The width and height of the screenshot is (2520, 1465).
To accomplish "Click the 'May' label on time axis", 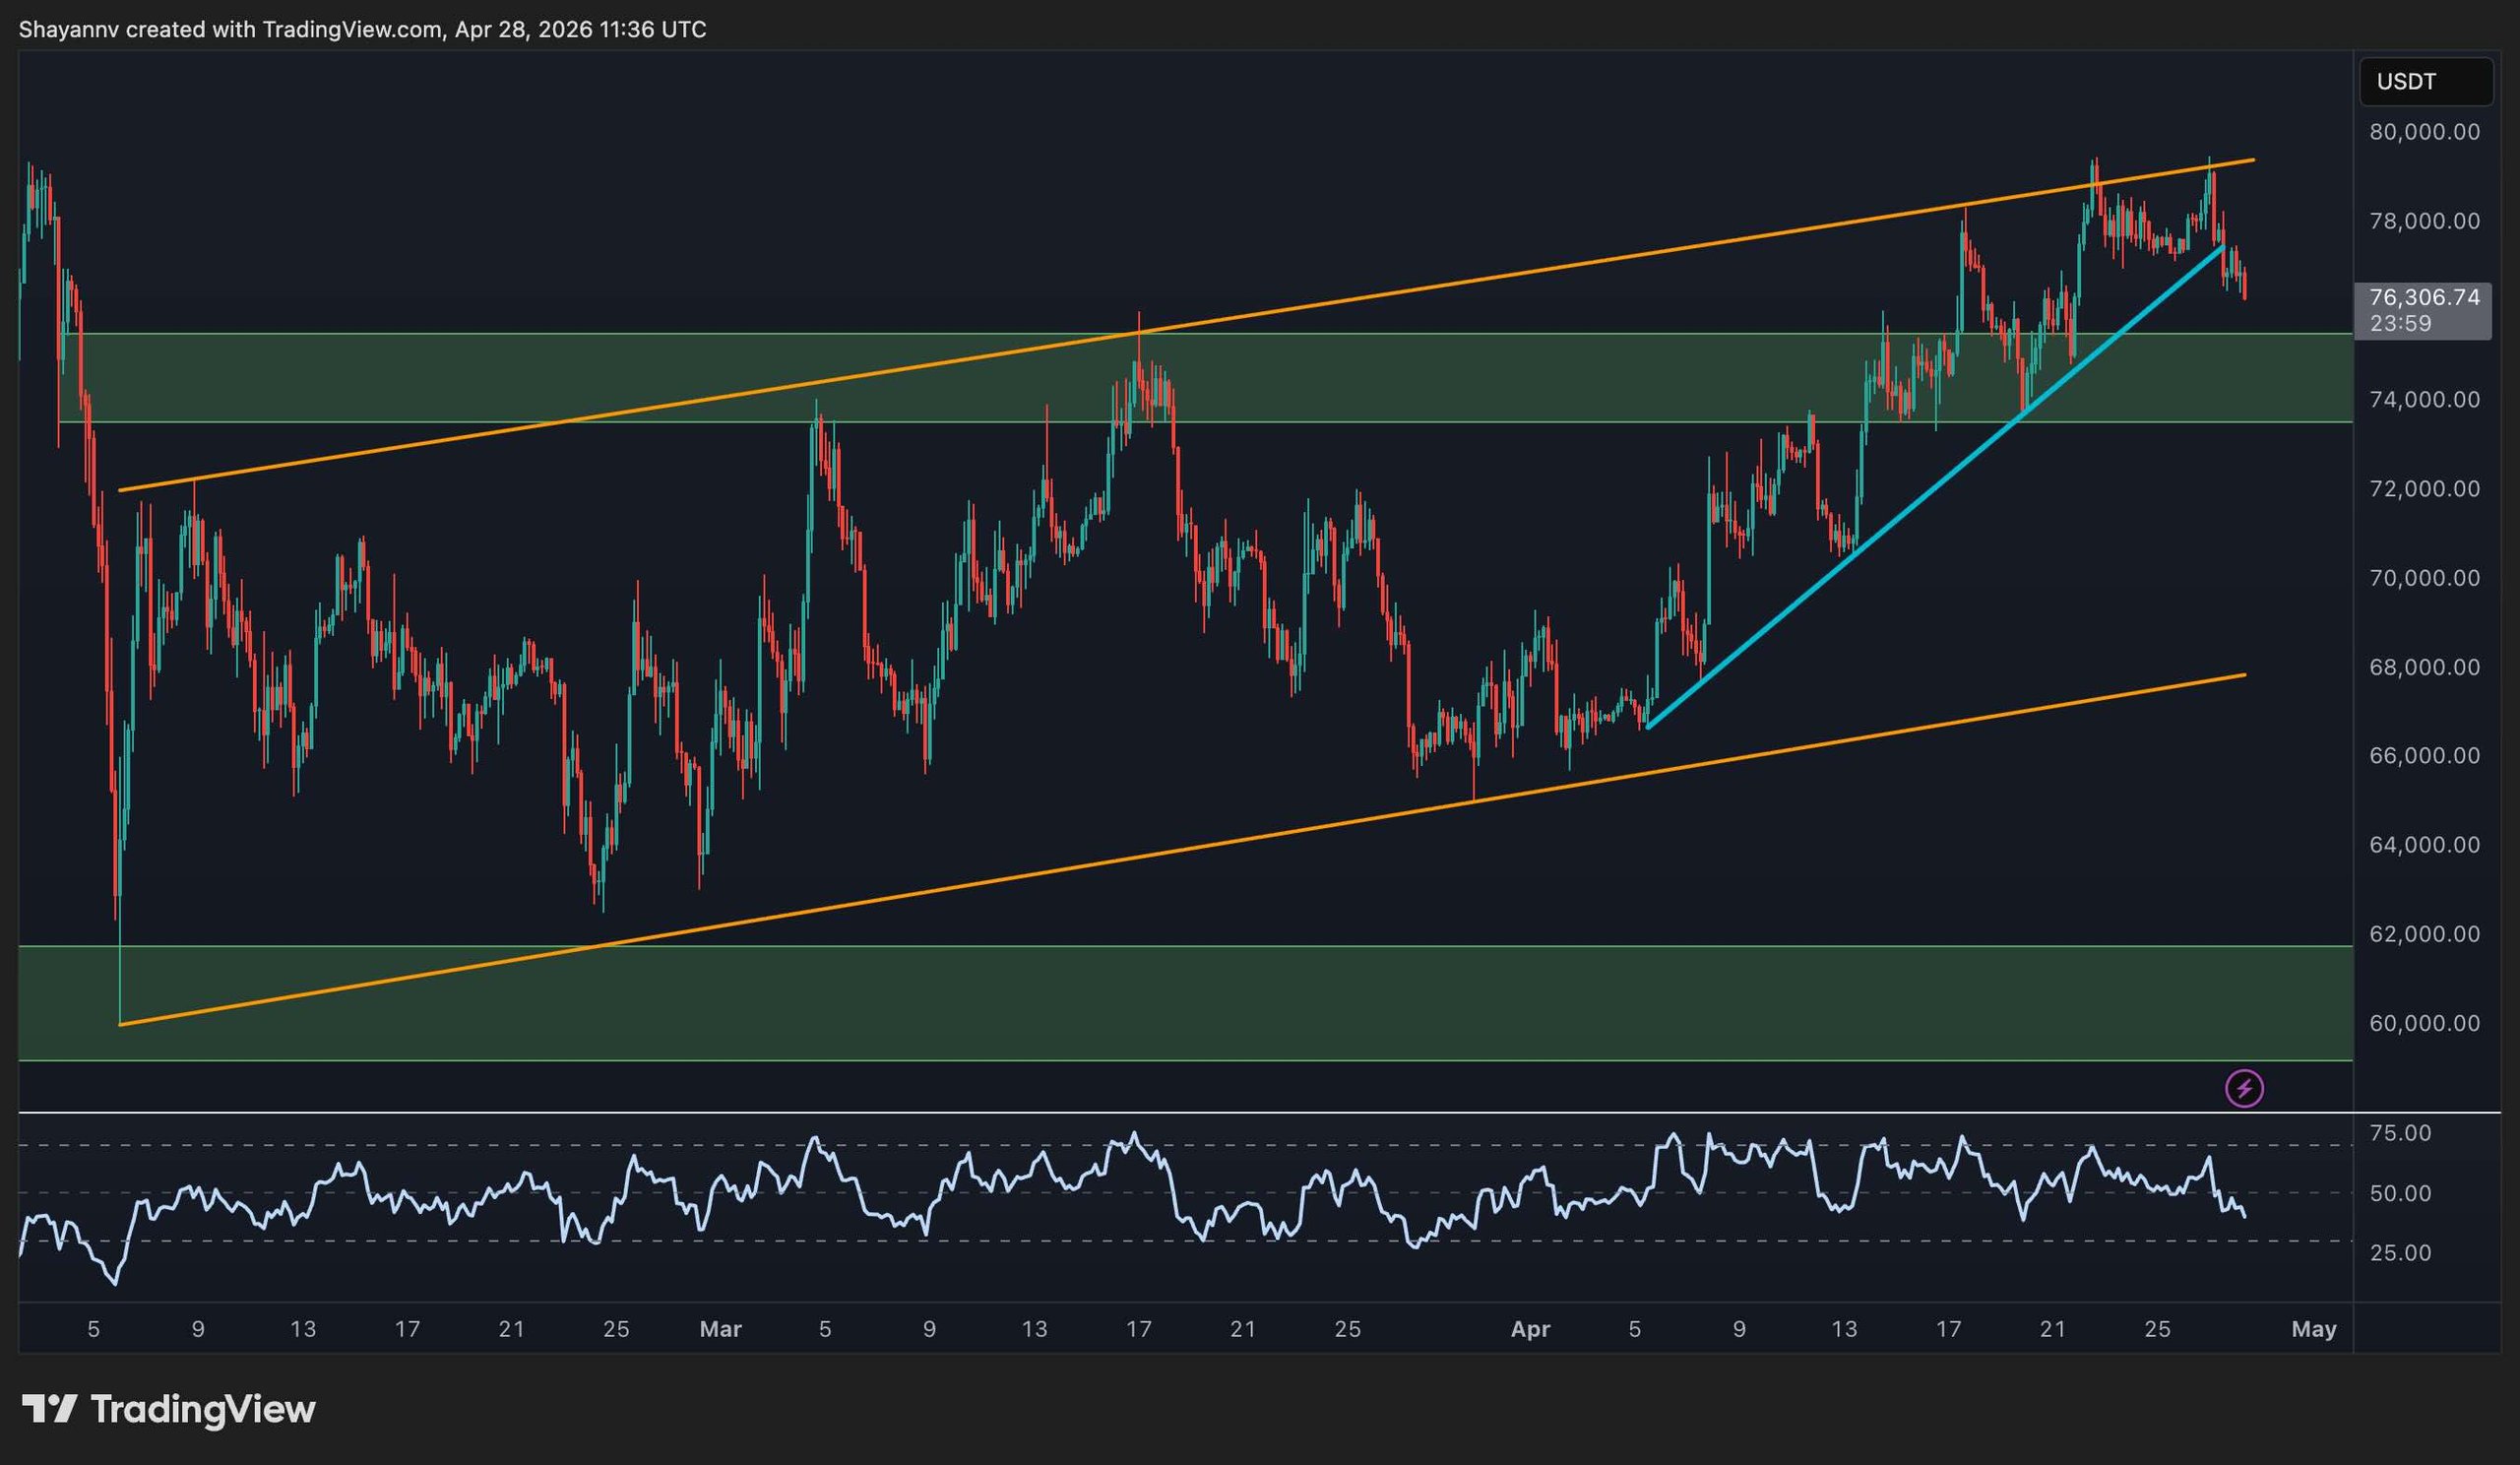I will point(2313,1329).
